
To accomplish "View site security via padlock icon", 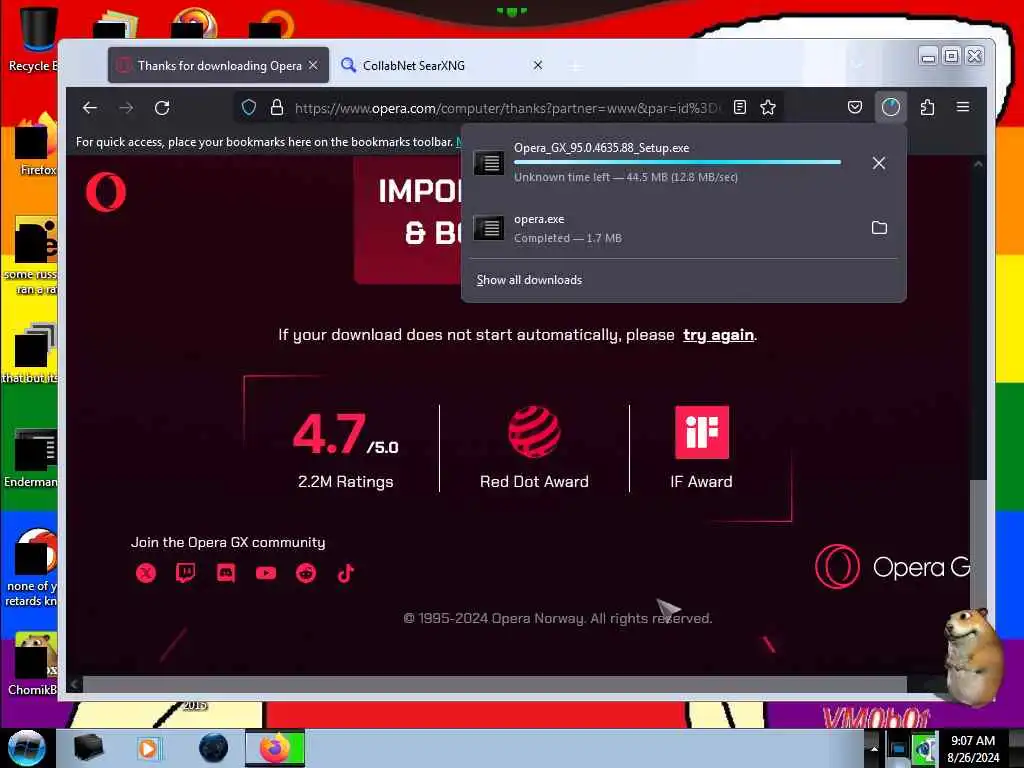I will pyautogui.click(x=277, y=107).
